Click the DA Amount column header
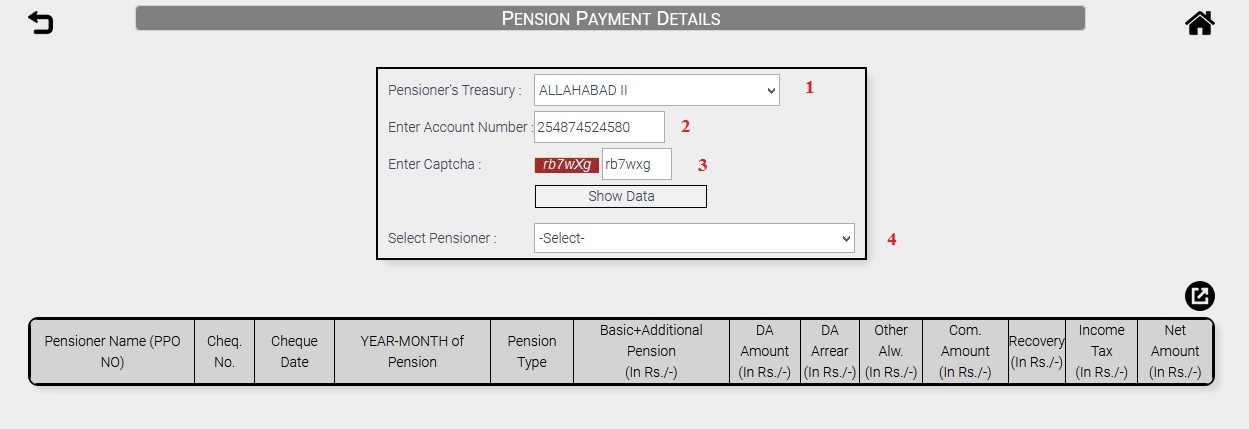 pos(765,351)
